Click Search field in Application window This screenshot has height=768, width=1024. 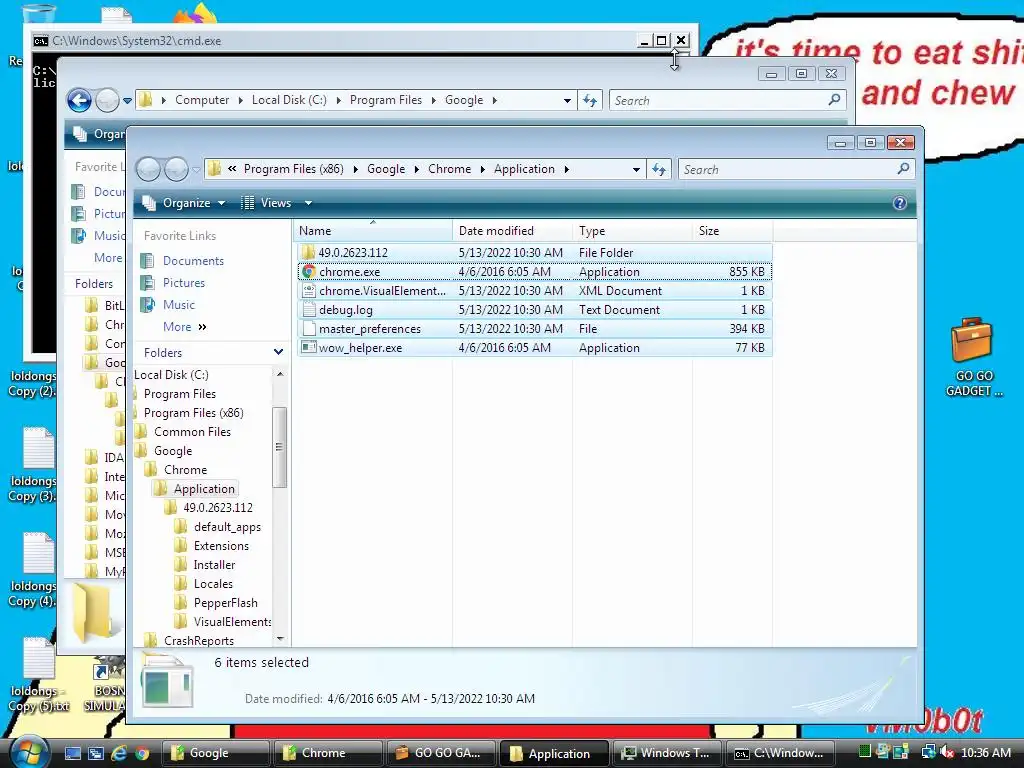coord(786,170)
